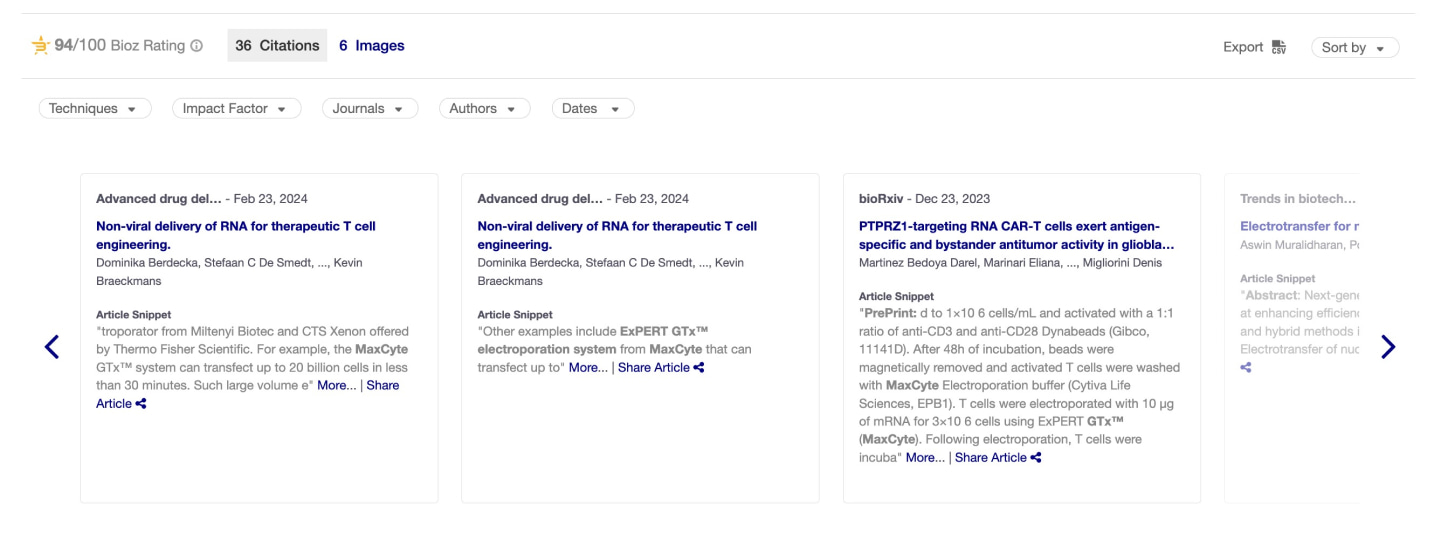The image size is (1434, 543).
Task: Click the Bioz star rating icon
Action: click(40, 45)
